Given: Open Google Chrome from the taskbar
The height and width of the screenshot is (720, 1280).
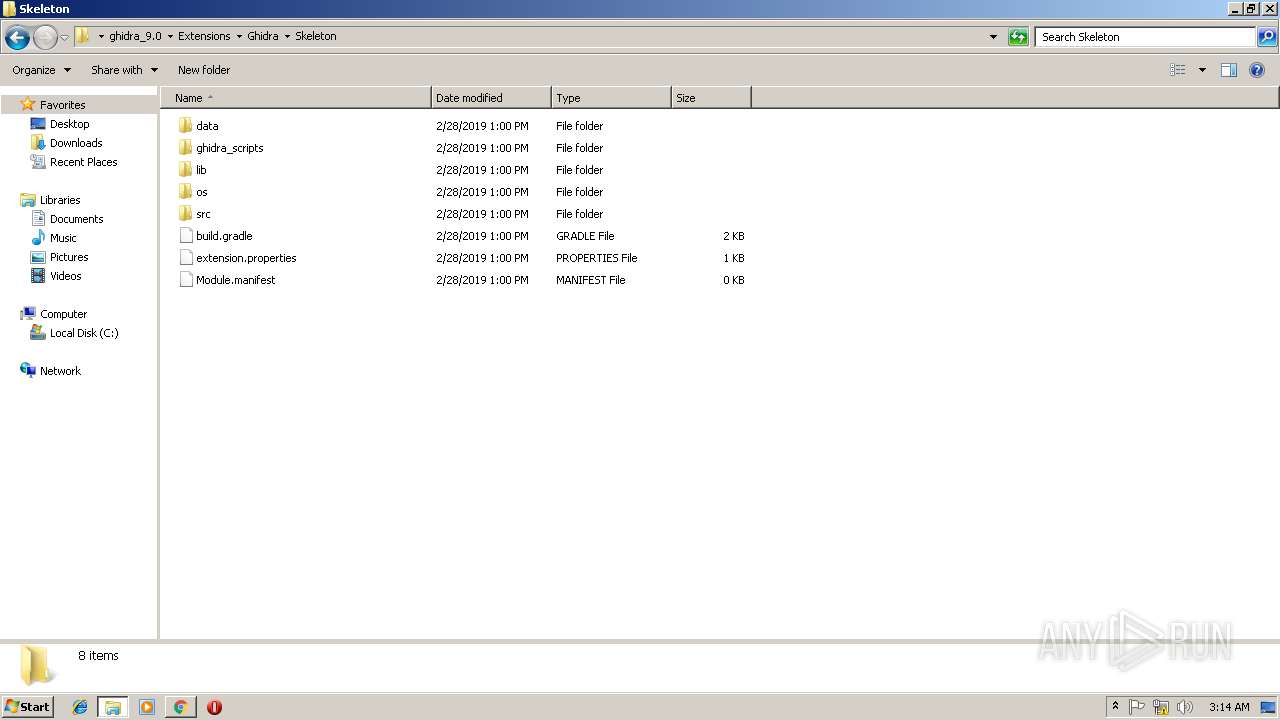Looking at the screenshot, I should (x=180, y=707).
